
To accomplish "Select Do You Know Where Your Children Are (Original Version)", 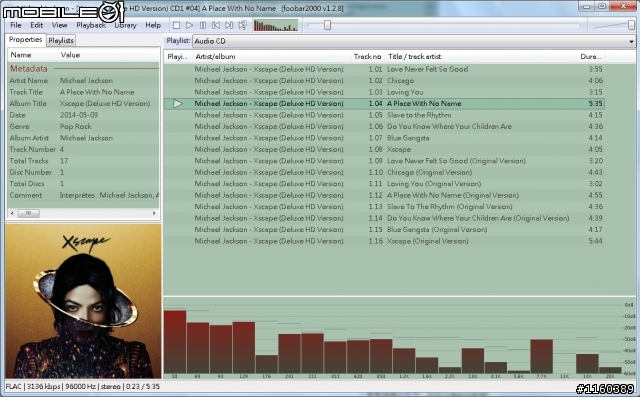I will click(384, 218).
